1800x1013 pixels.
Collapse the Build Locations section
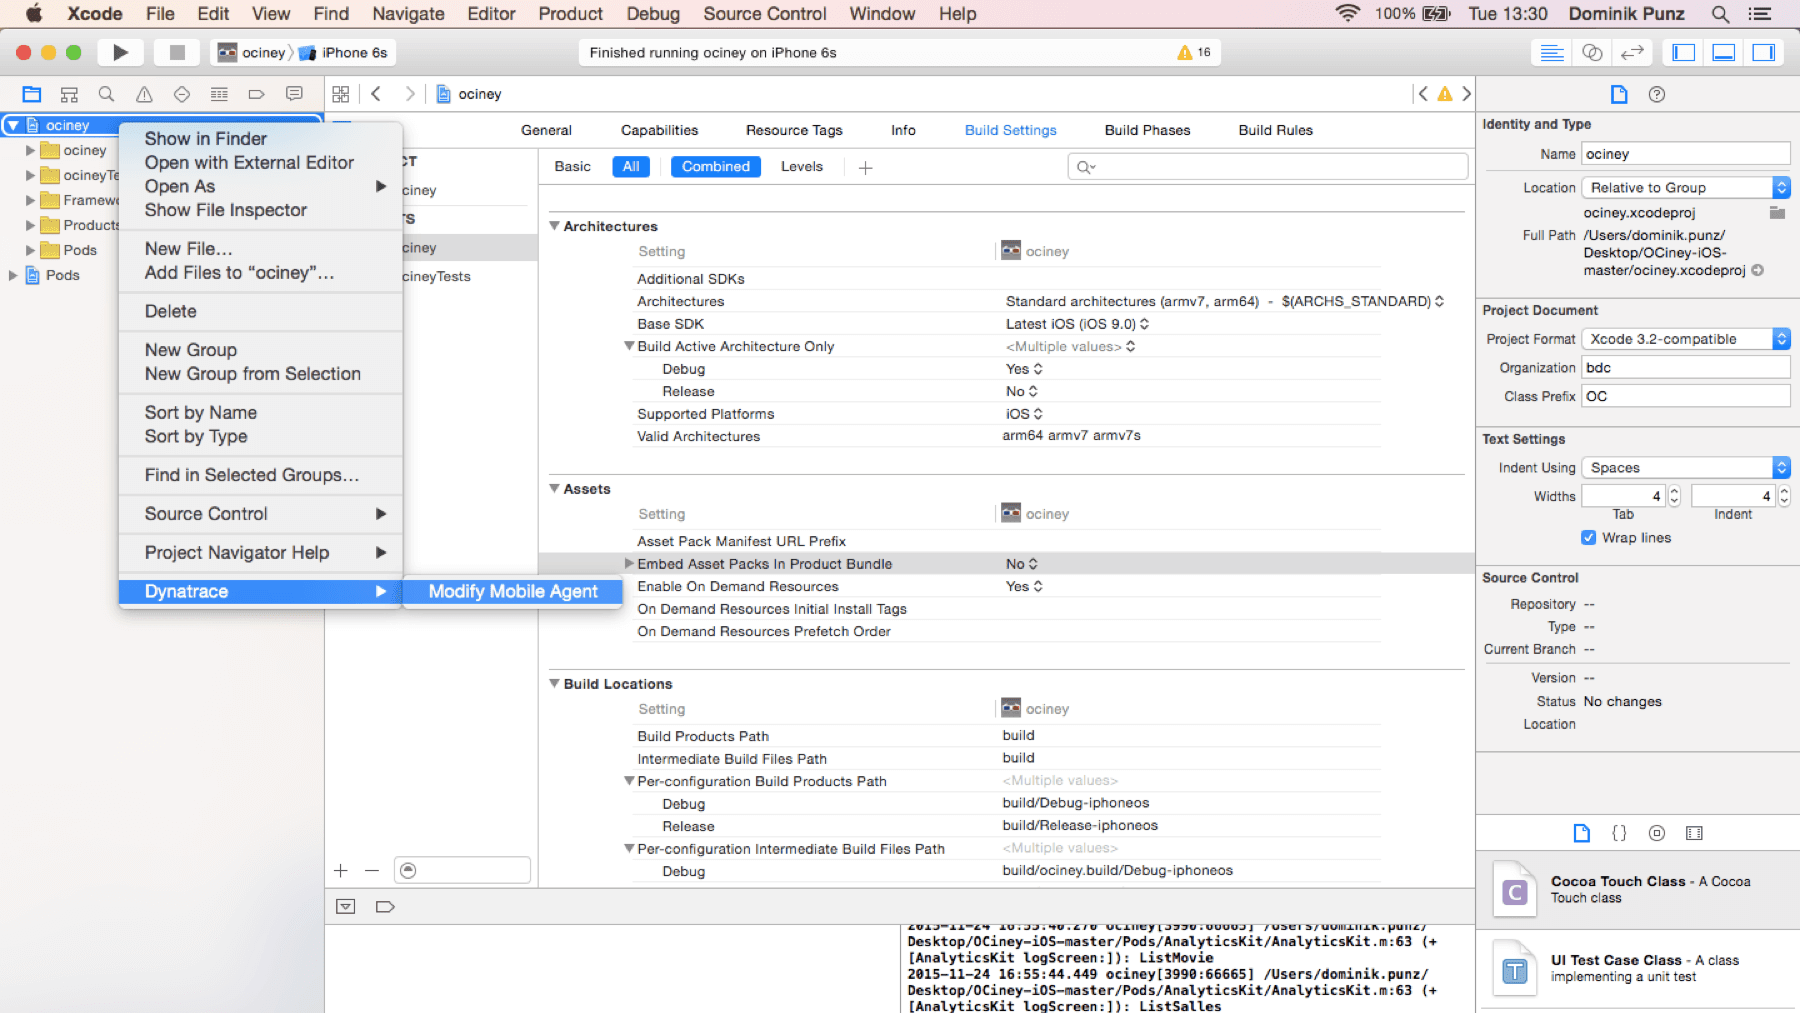pyautogui.click(x=554, y=684)
